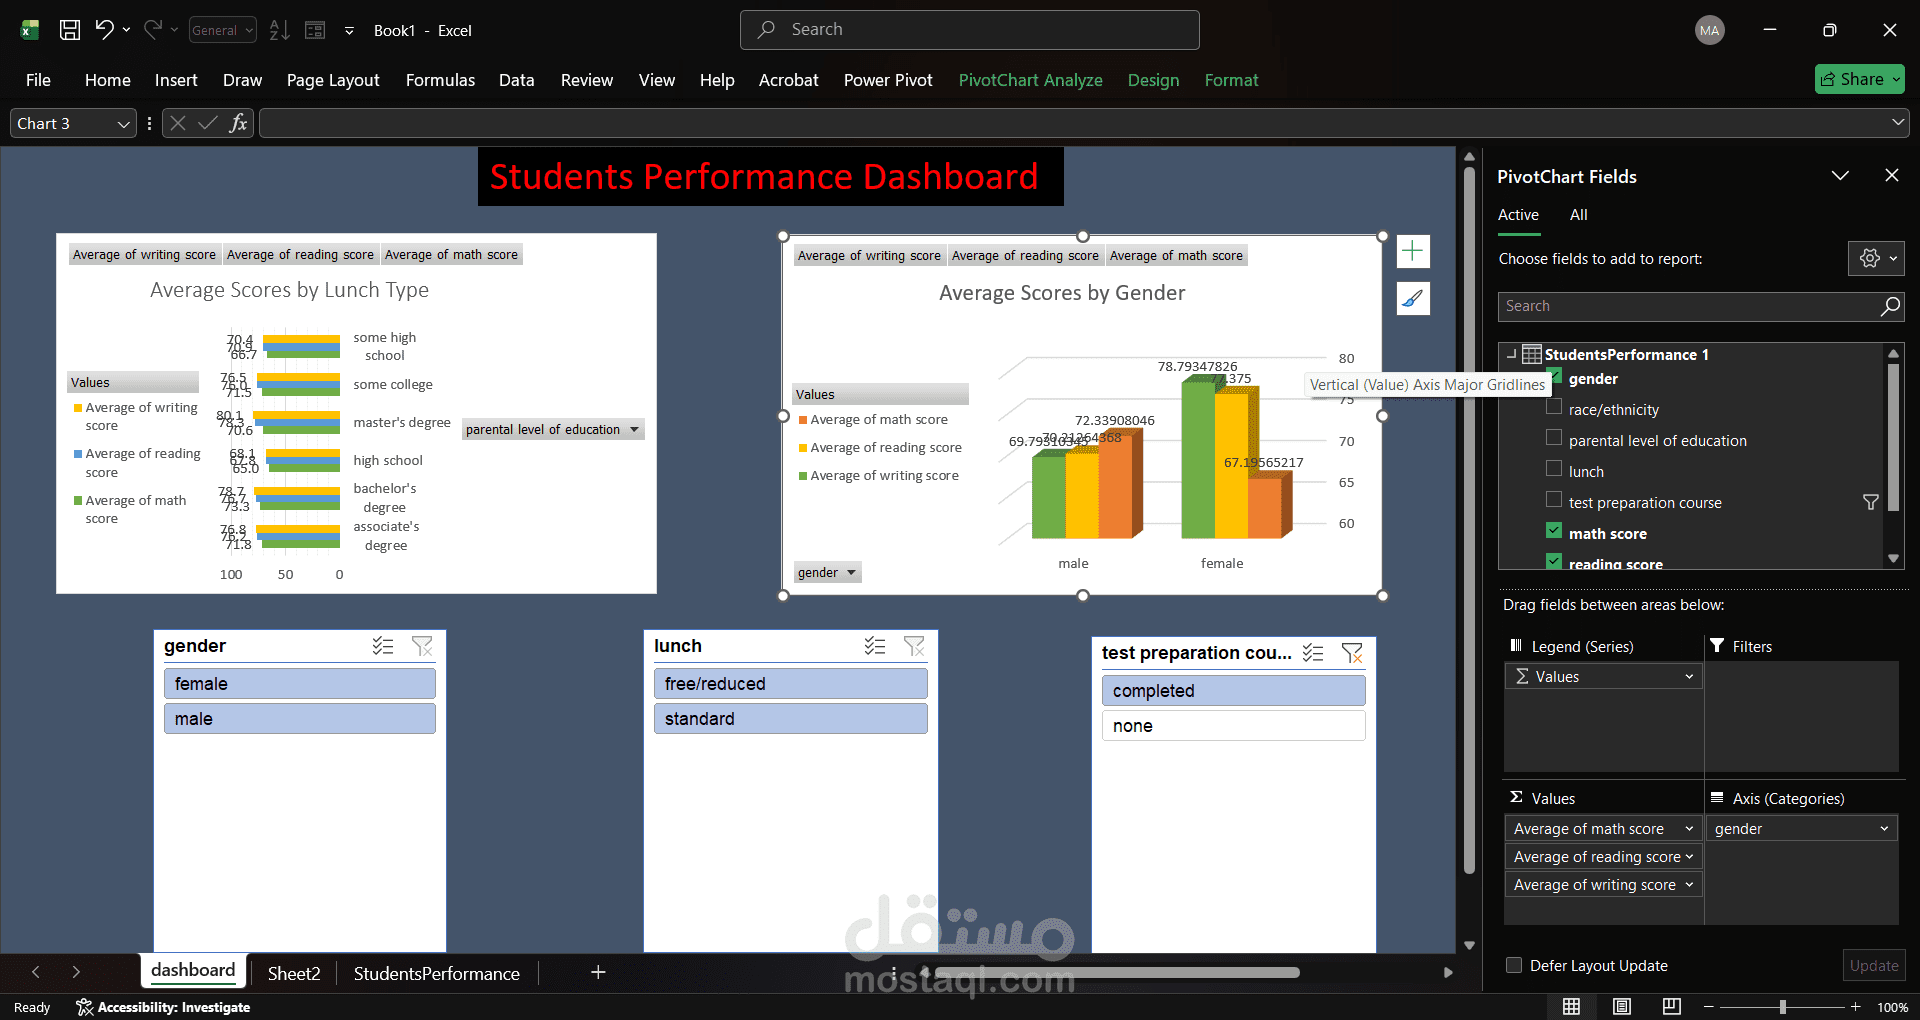Click the Chart Elements plus icon beside the gender chart

1413,251
